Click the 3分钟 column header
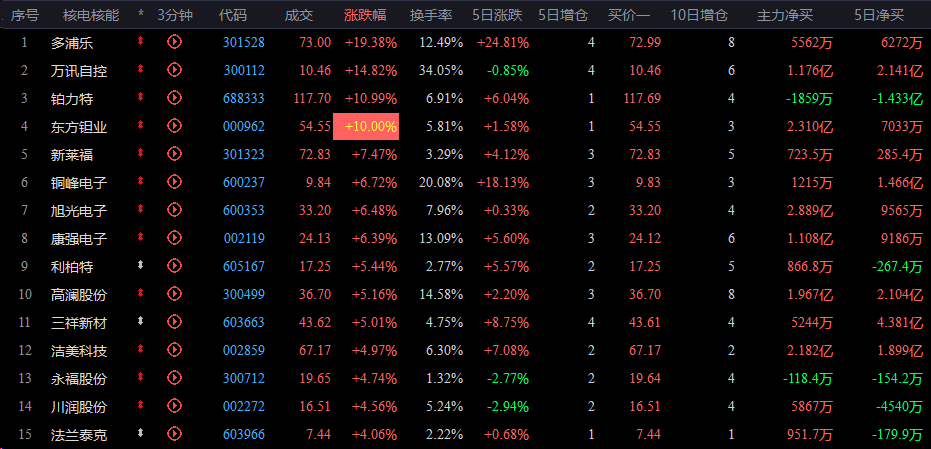This screenshot has height=449, width=931. (175, 15)
